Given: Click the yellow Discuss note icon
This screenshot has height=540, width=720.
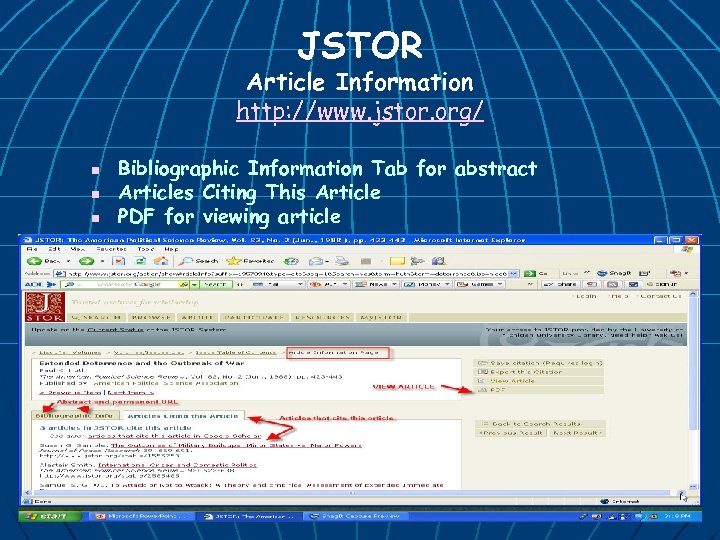Looking at the screenshot, I should (397, 261).
